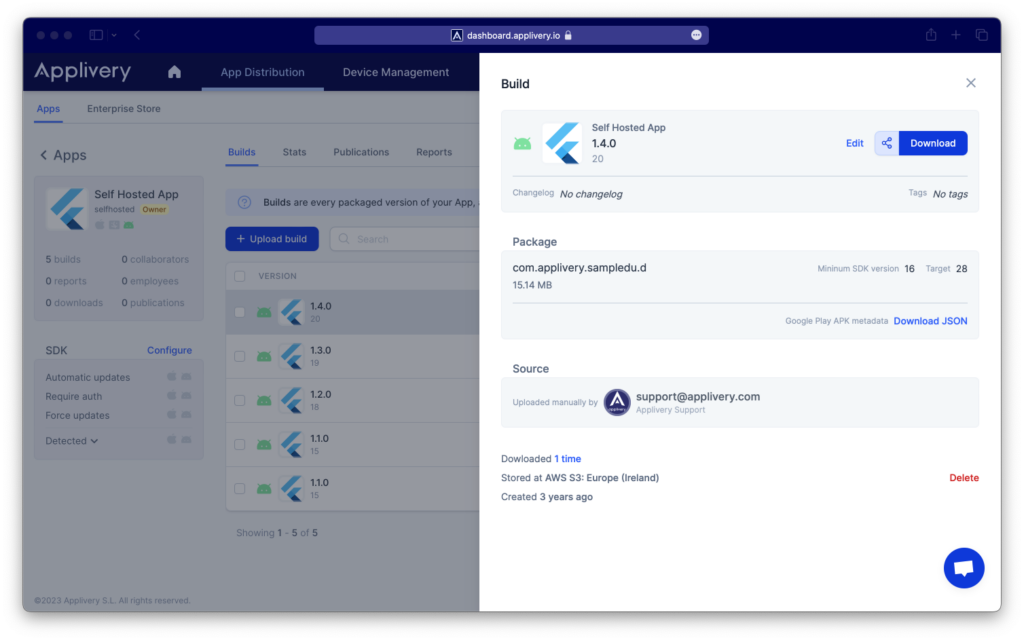
Task: Close the Build panel
Action: tap(970, 83)
